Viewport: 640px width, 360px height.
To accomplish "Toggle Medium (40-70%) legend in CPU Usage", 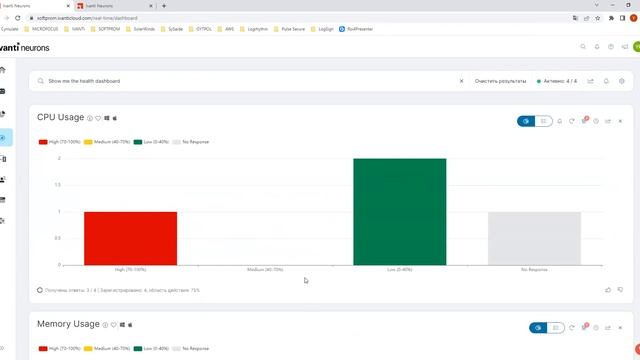I will (107, 142).
